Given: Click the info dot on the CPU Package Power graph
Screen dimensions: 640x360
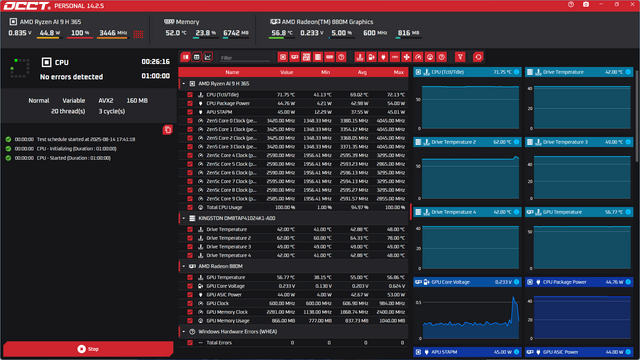Looking at the screenshot, I should (x=628, y=282).
